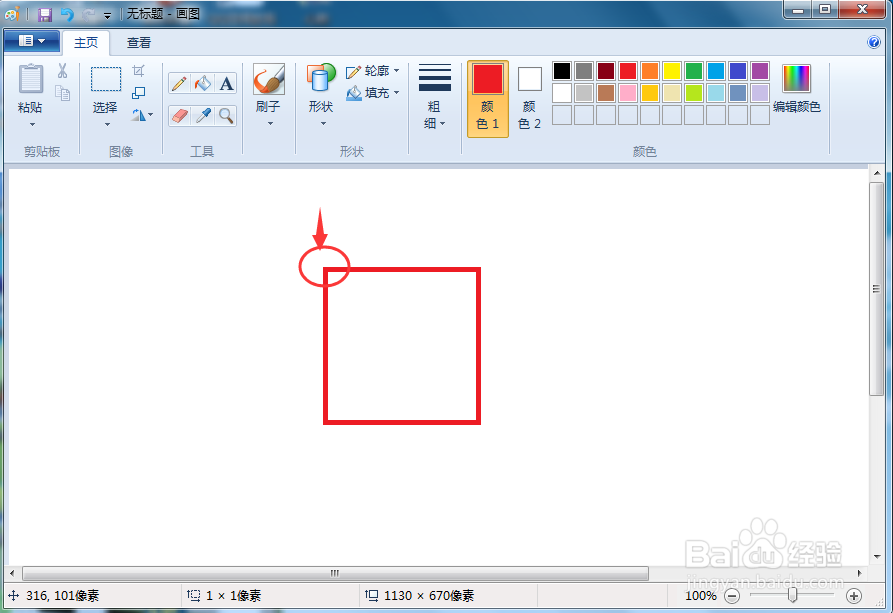The image size is (893, 613).
Task: Click the Undo arrow in title bar
Action: coord(67,14)
